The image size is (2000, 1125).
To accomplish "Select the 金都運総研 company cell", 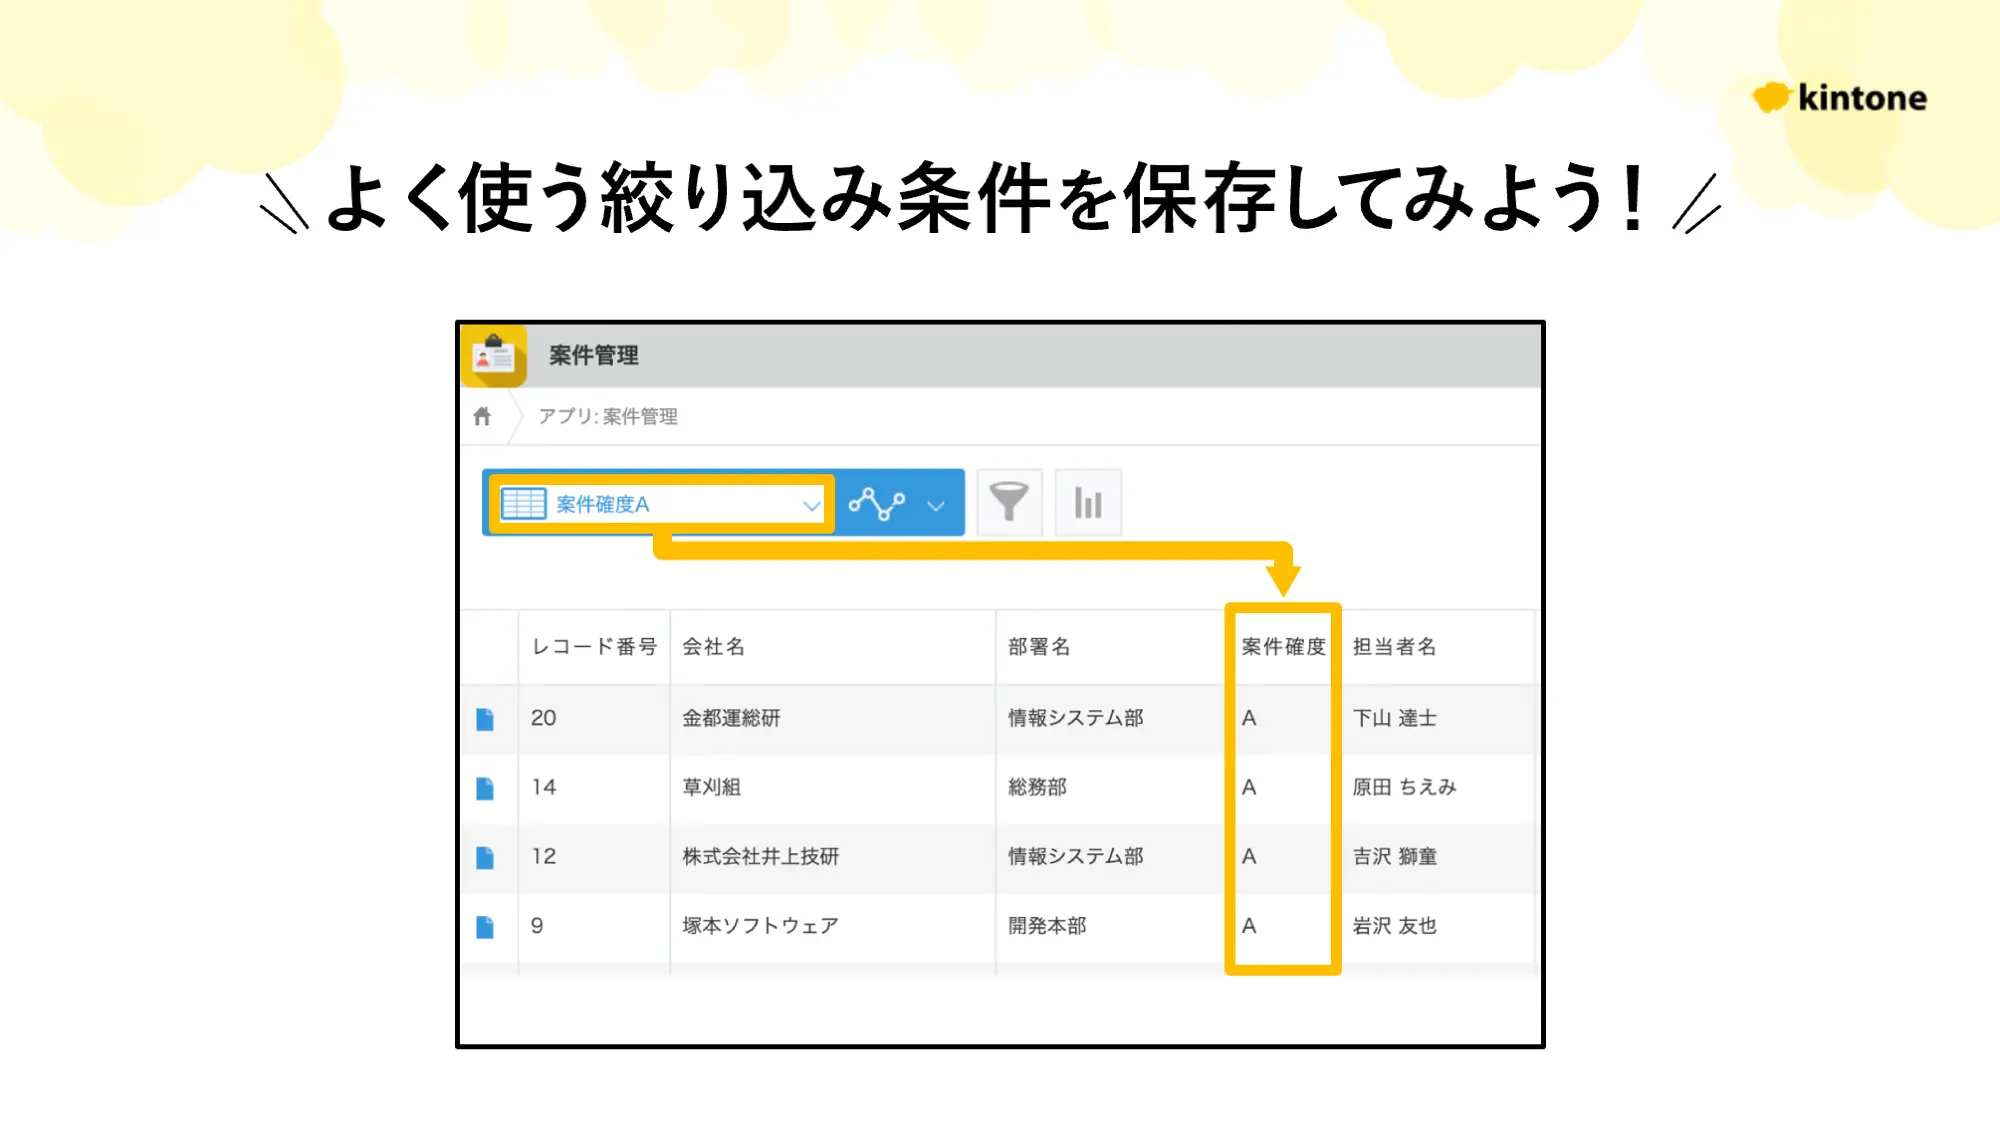I will pos(731,718).
